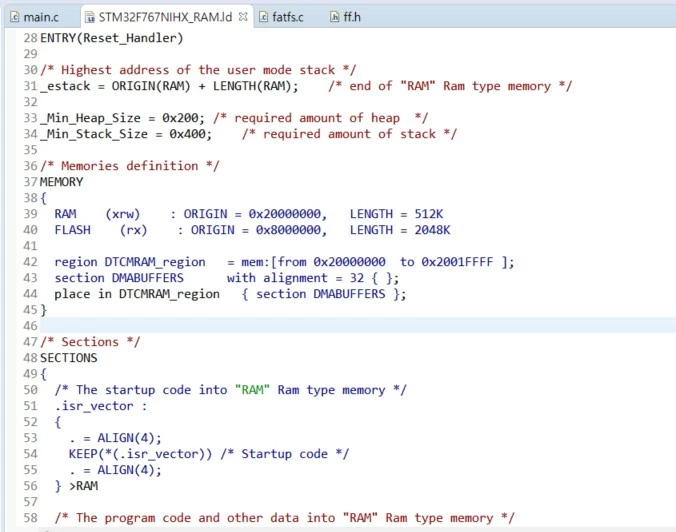Click the DTCMRAM_region name on line 42

tap(155, 262)
